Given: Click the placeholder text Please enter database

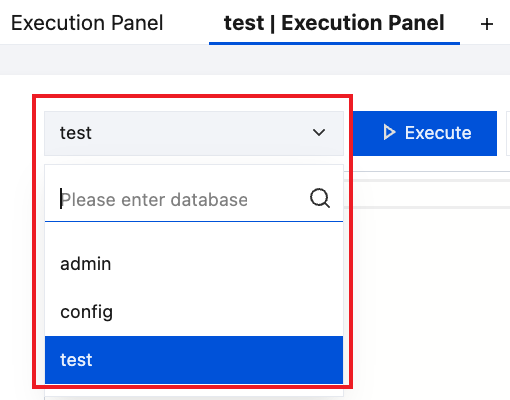Looking at the screenshot, I should point(154,200).
